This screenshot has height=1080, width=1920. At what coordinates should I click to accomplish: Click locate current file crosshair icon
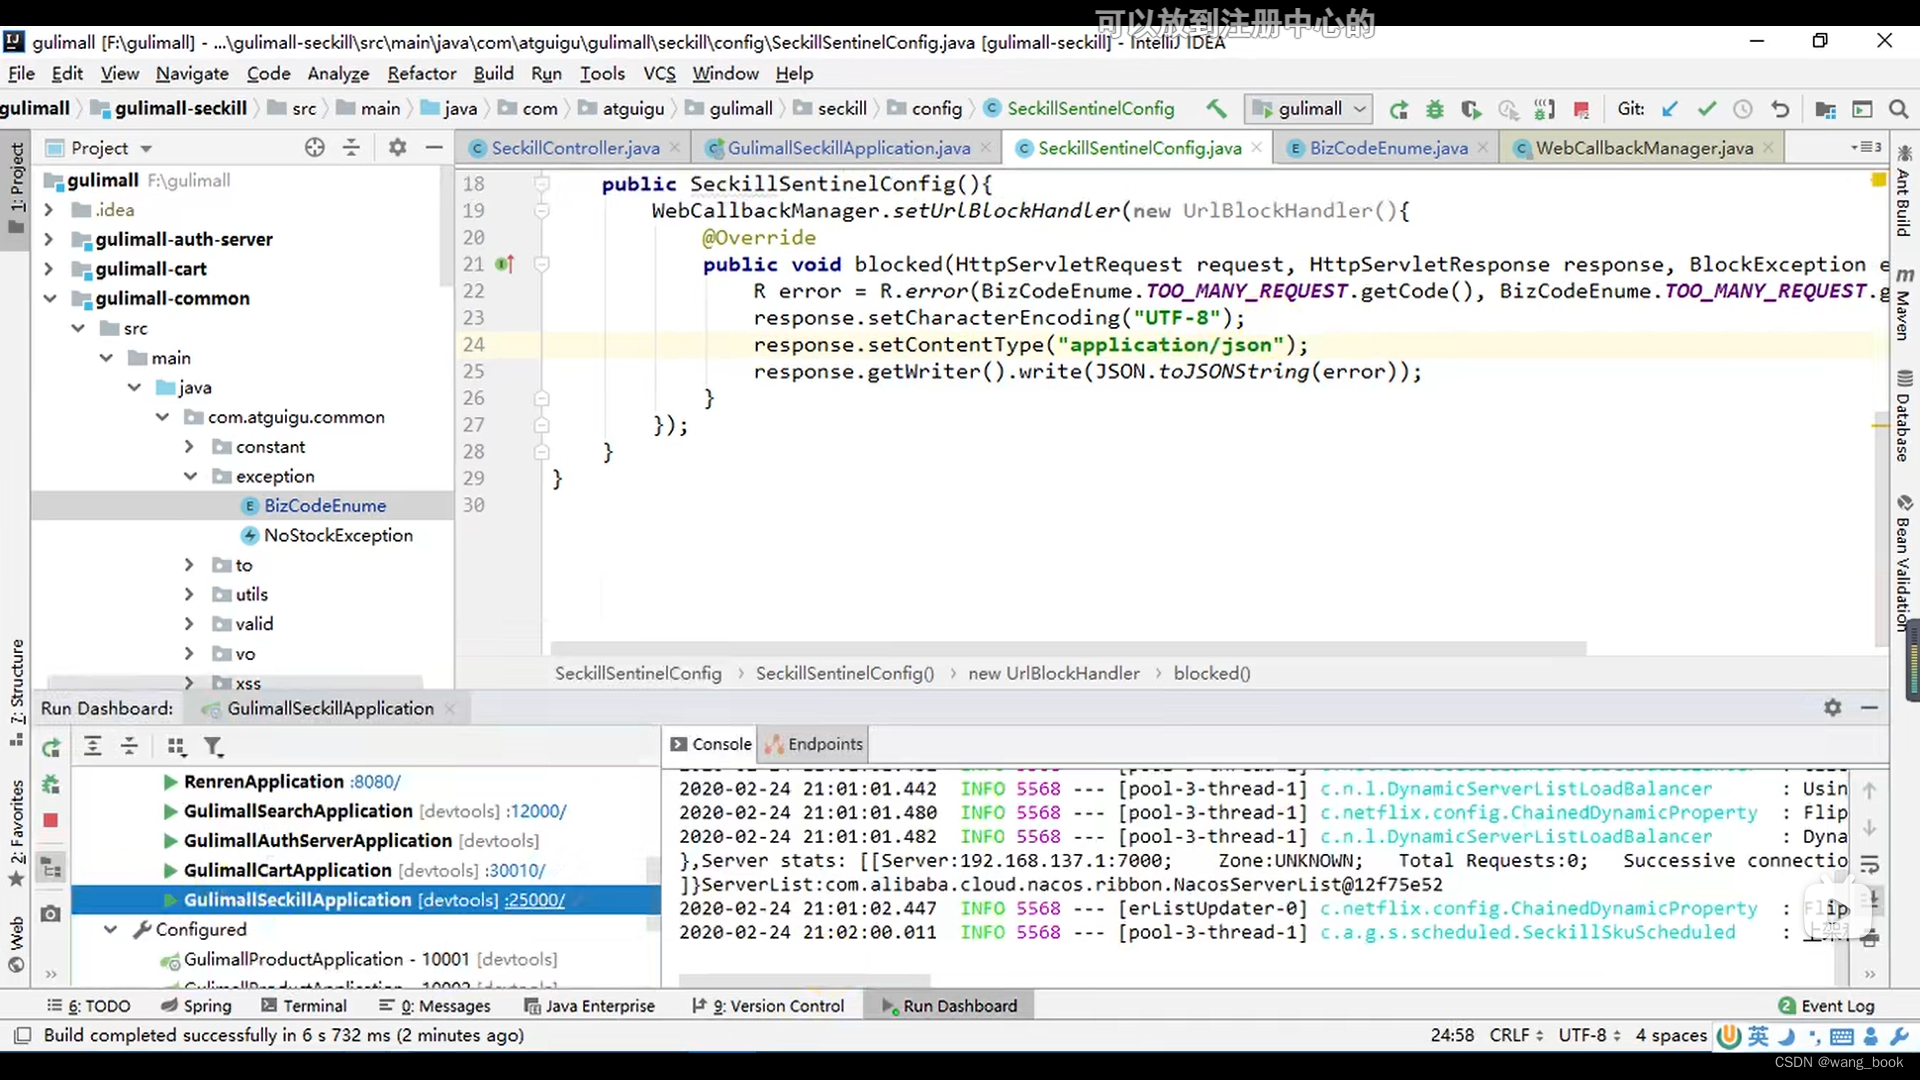point(315,147)
